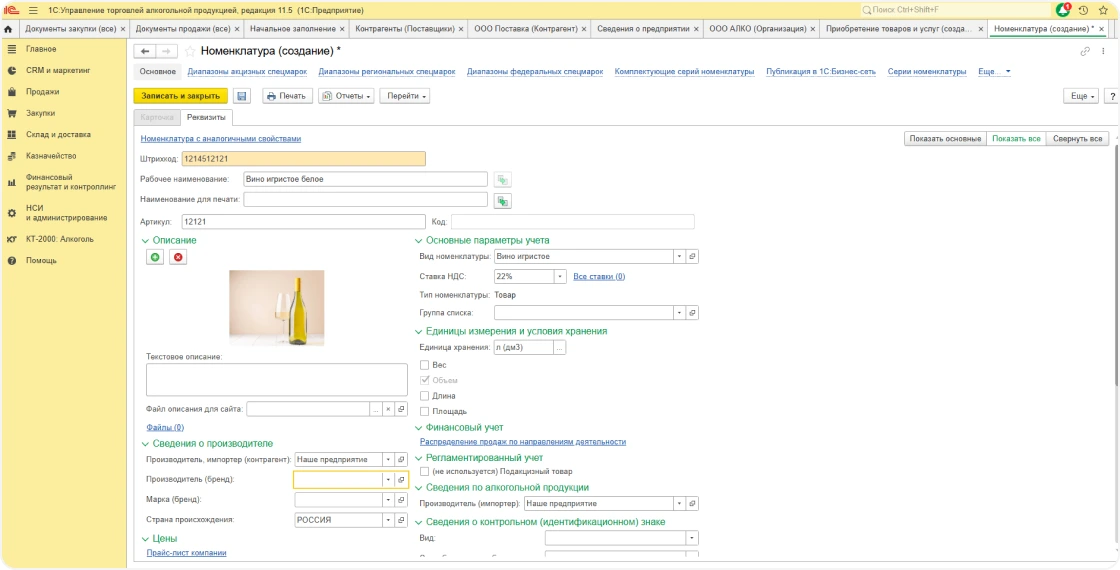Image resolution: width=1120 pixels, height=570 pixels.
Task: Tick the Длина checkbox
Action: point(425,396)
